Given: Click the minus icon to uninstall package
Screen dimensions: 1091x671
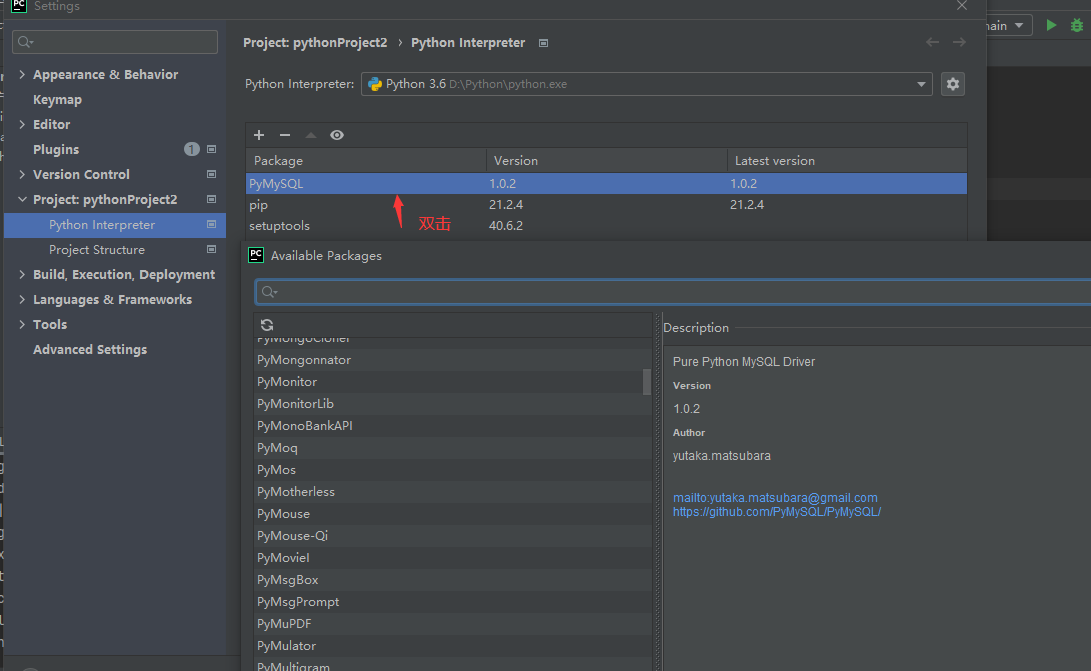Looking at the screenshot, I should click(x=285, y=135).
